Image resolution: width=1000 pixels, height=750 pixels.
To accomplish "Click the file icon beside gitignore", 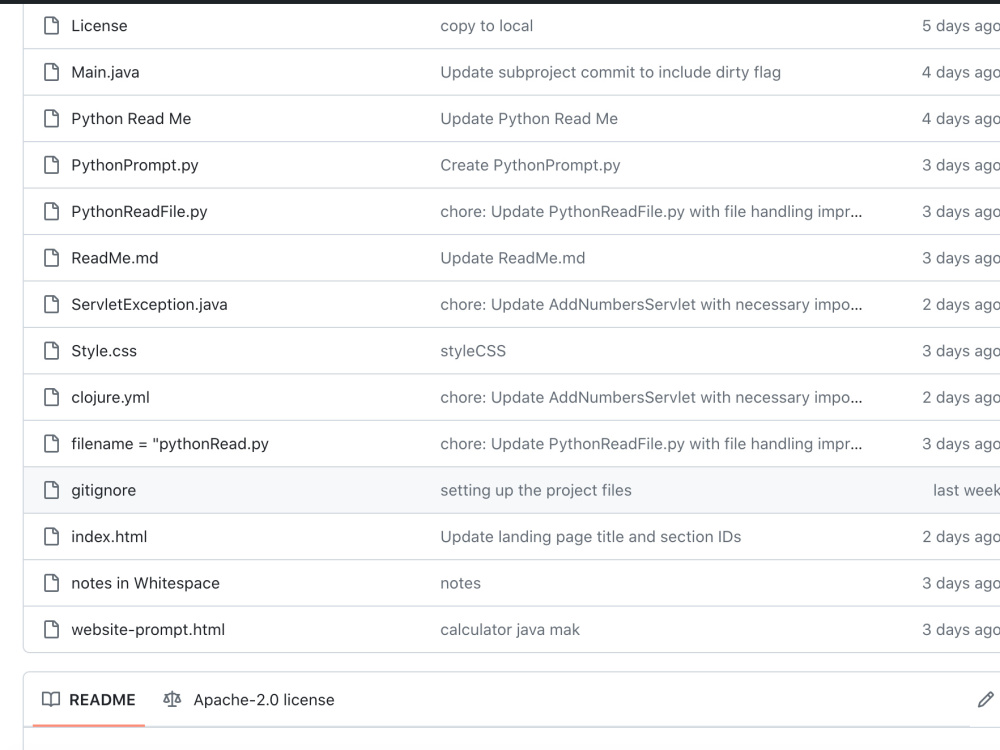I will coord(52,490).
